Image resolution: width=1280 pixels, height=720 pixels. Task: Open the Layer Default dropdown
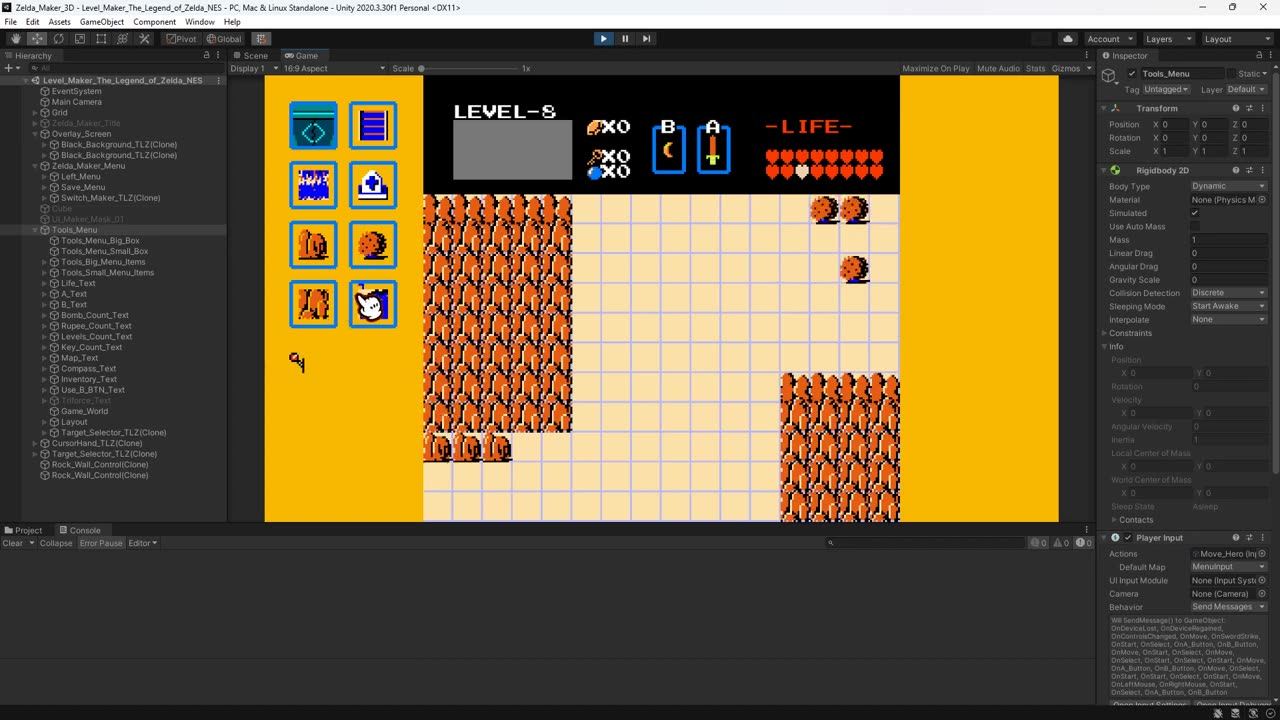point(1247,89)
